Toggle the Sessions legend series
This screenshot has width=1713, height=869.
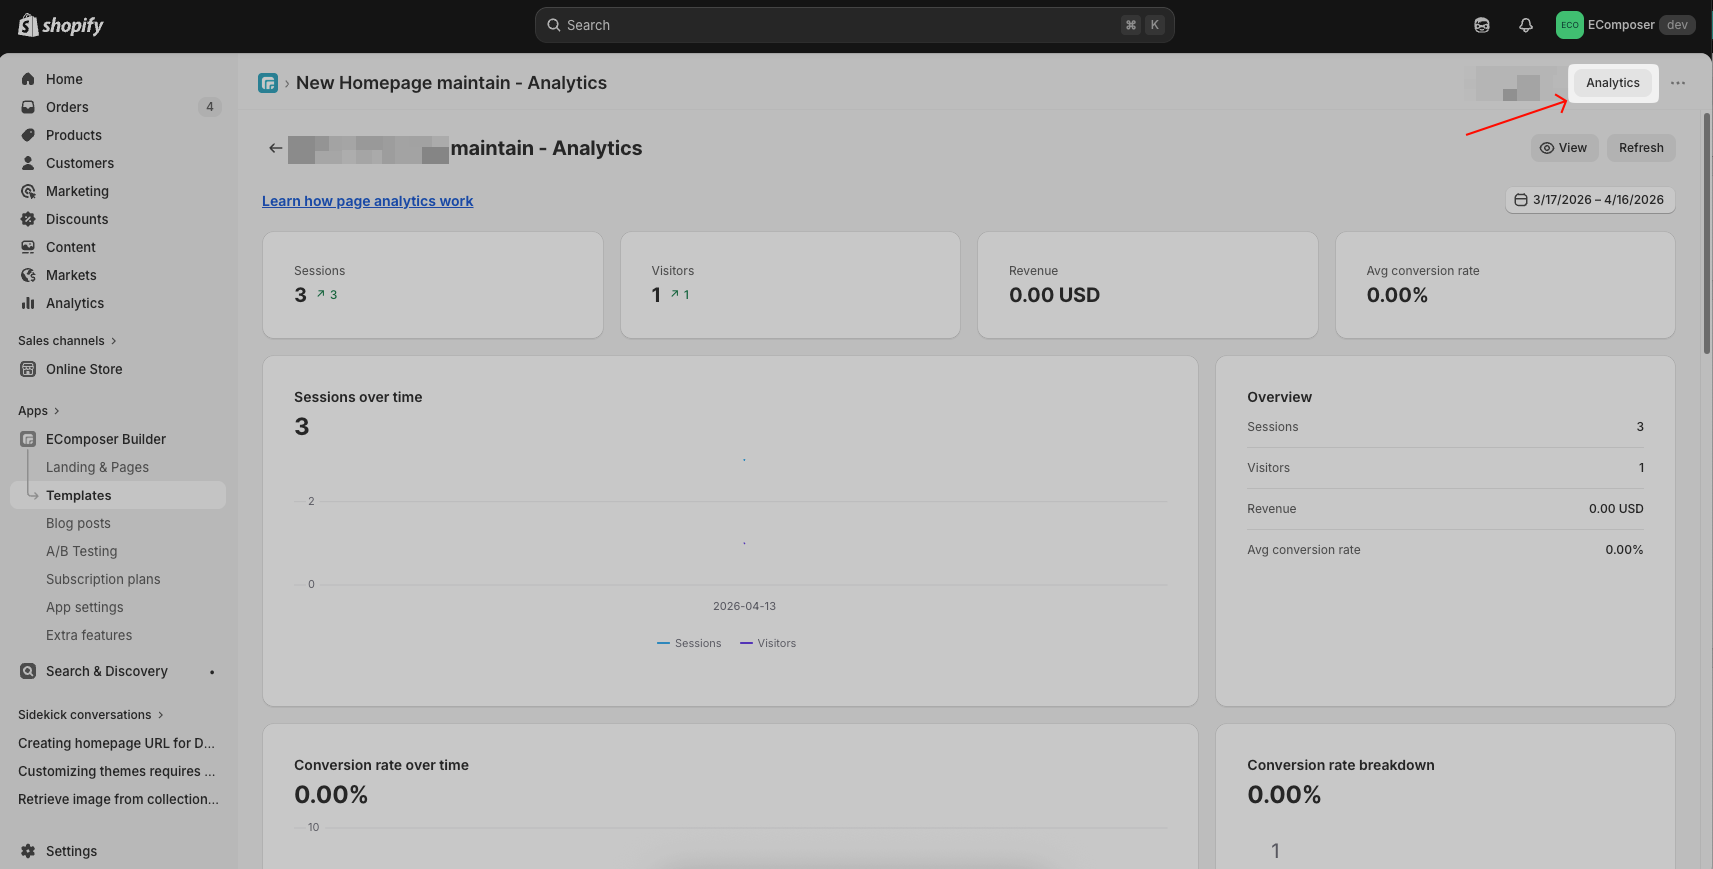coord(689,643)
